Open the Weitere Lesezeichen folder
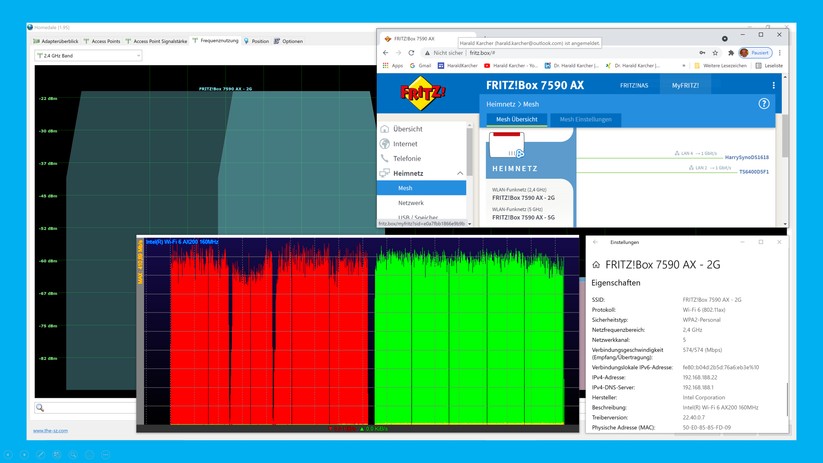This screenshot has width=823, height=463. click(720, 66)
